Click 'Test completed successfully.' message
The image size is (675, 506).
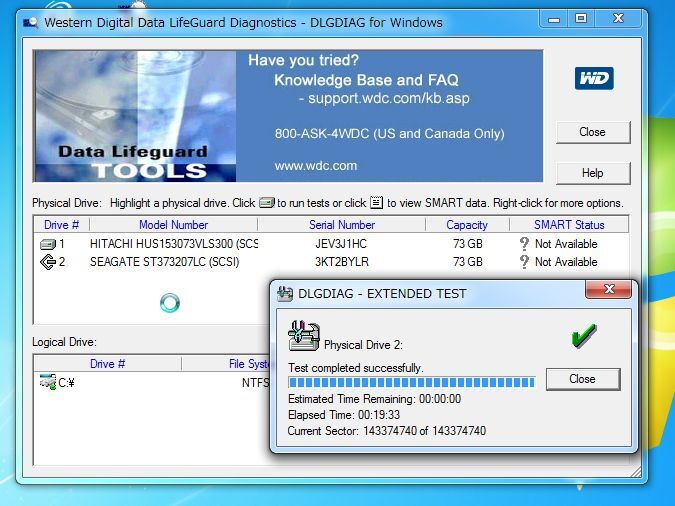356,368
